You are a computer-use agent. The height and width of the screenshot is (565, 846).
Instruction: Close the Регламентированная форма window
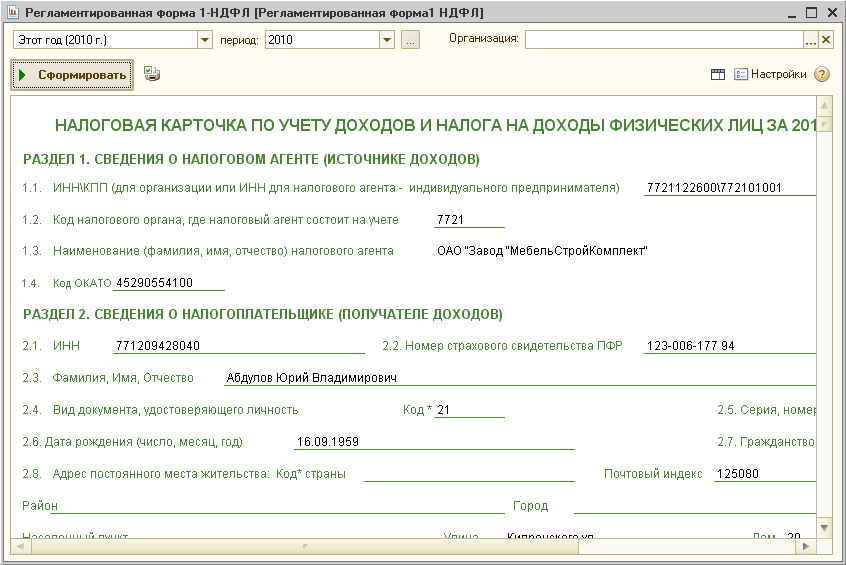(832, 12)
